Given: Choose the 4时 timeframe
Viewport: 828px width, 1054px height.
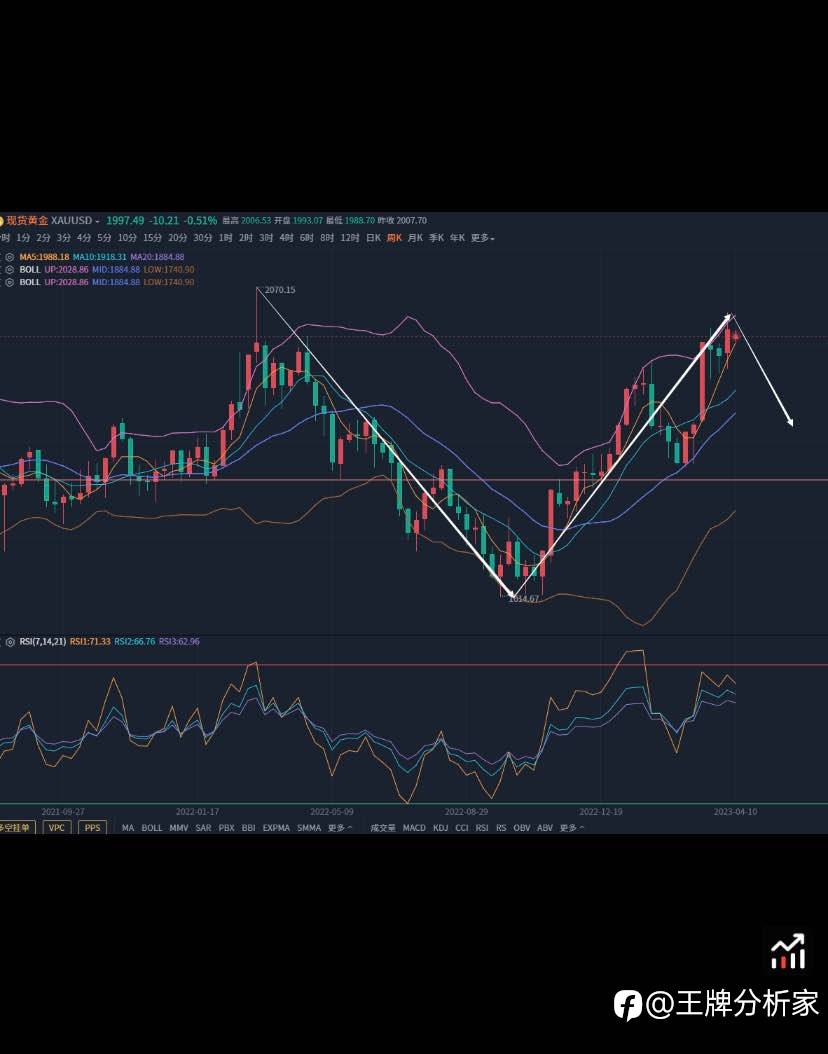Looking at the screenshot, I should [x=286, y=238].
